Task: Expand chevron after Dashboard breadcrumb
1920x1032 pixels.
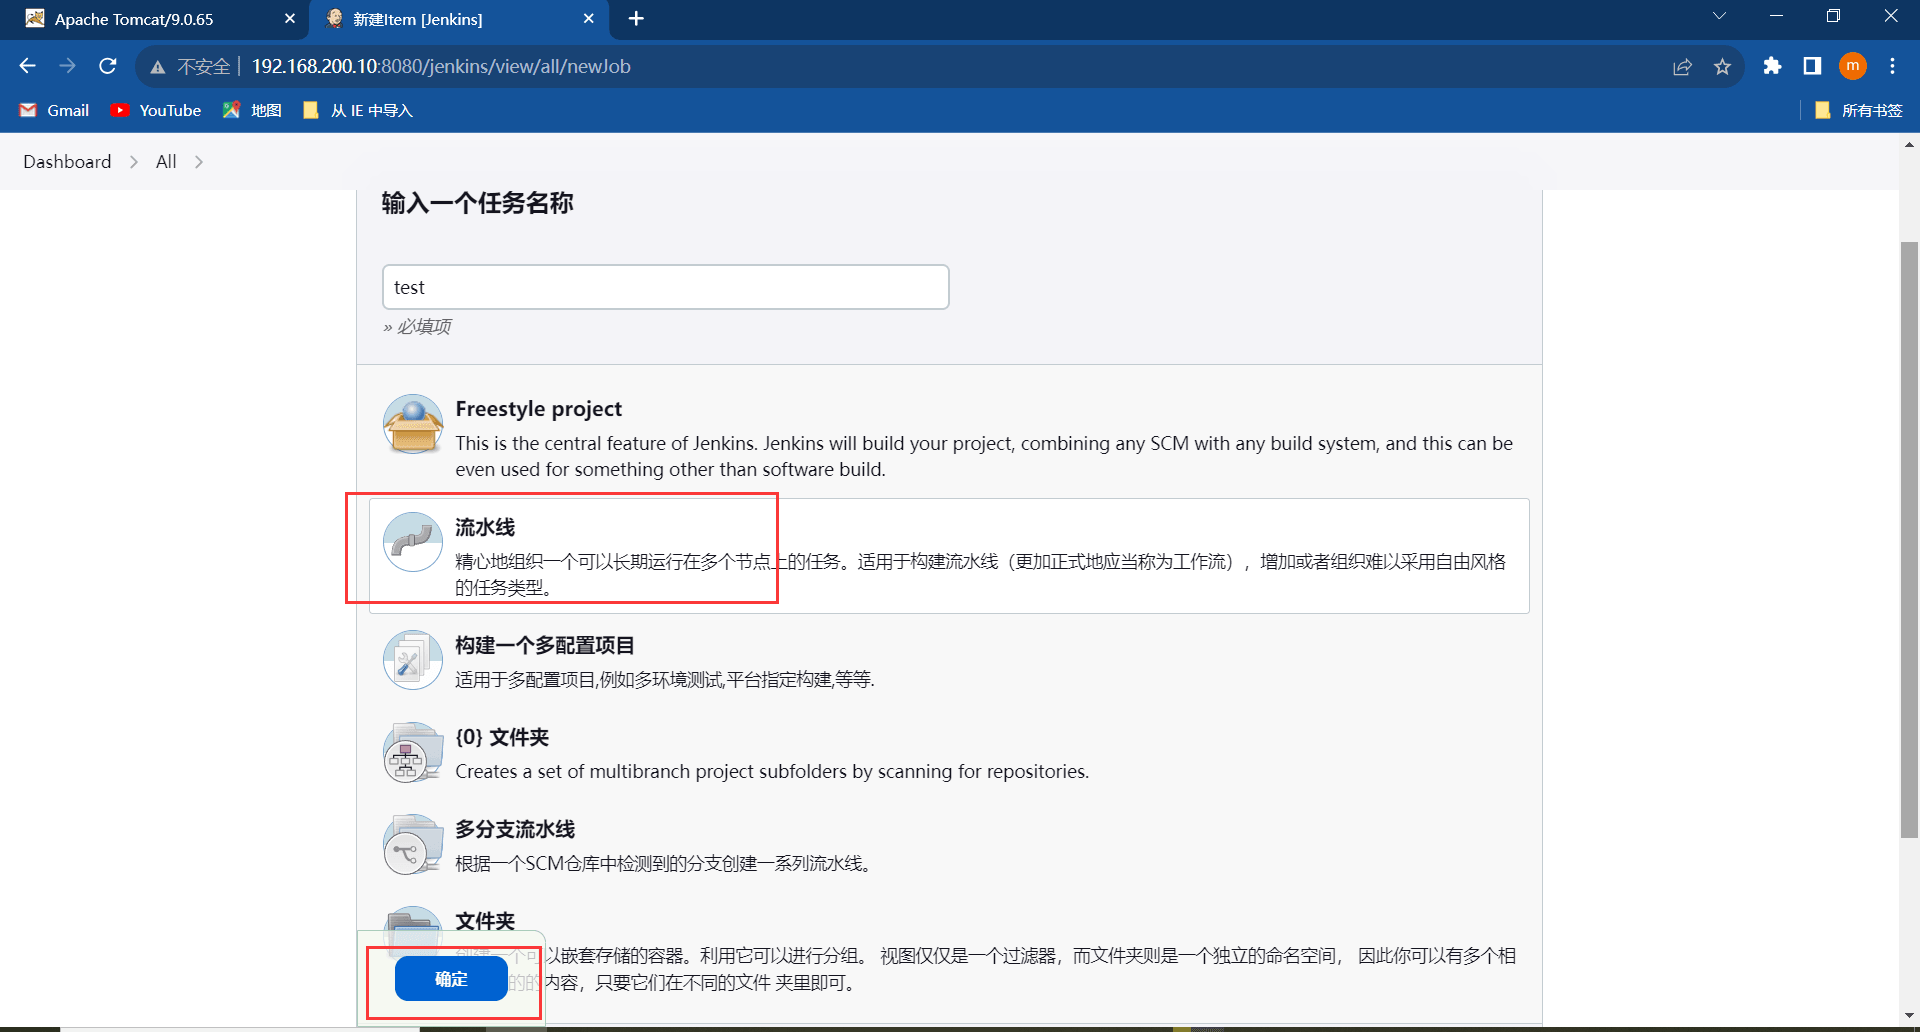Action: (x=134, y=162)
